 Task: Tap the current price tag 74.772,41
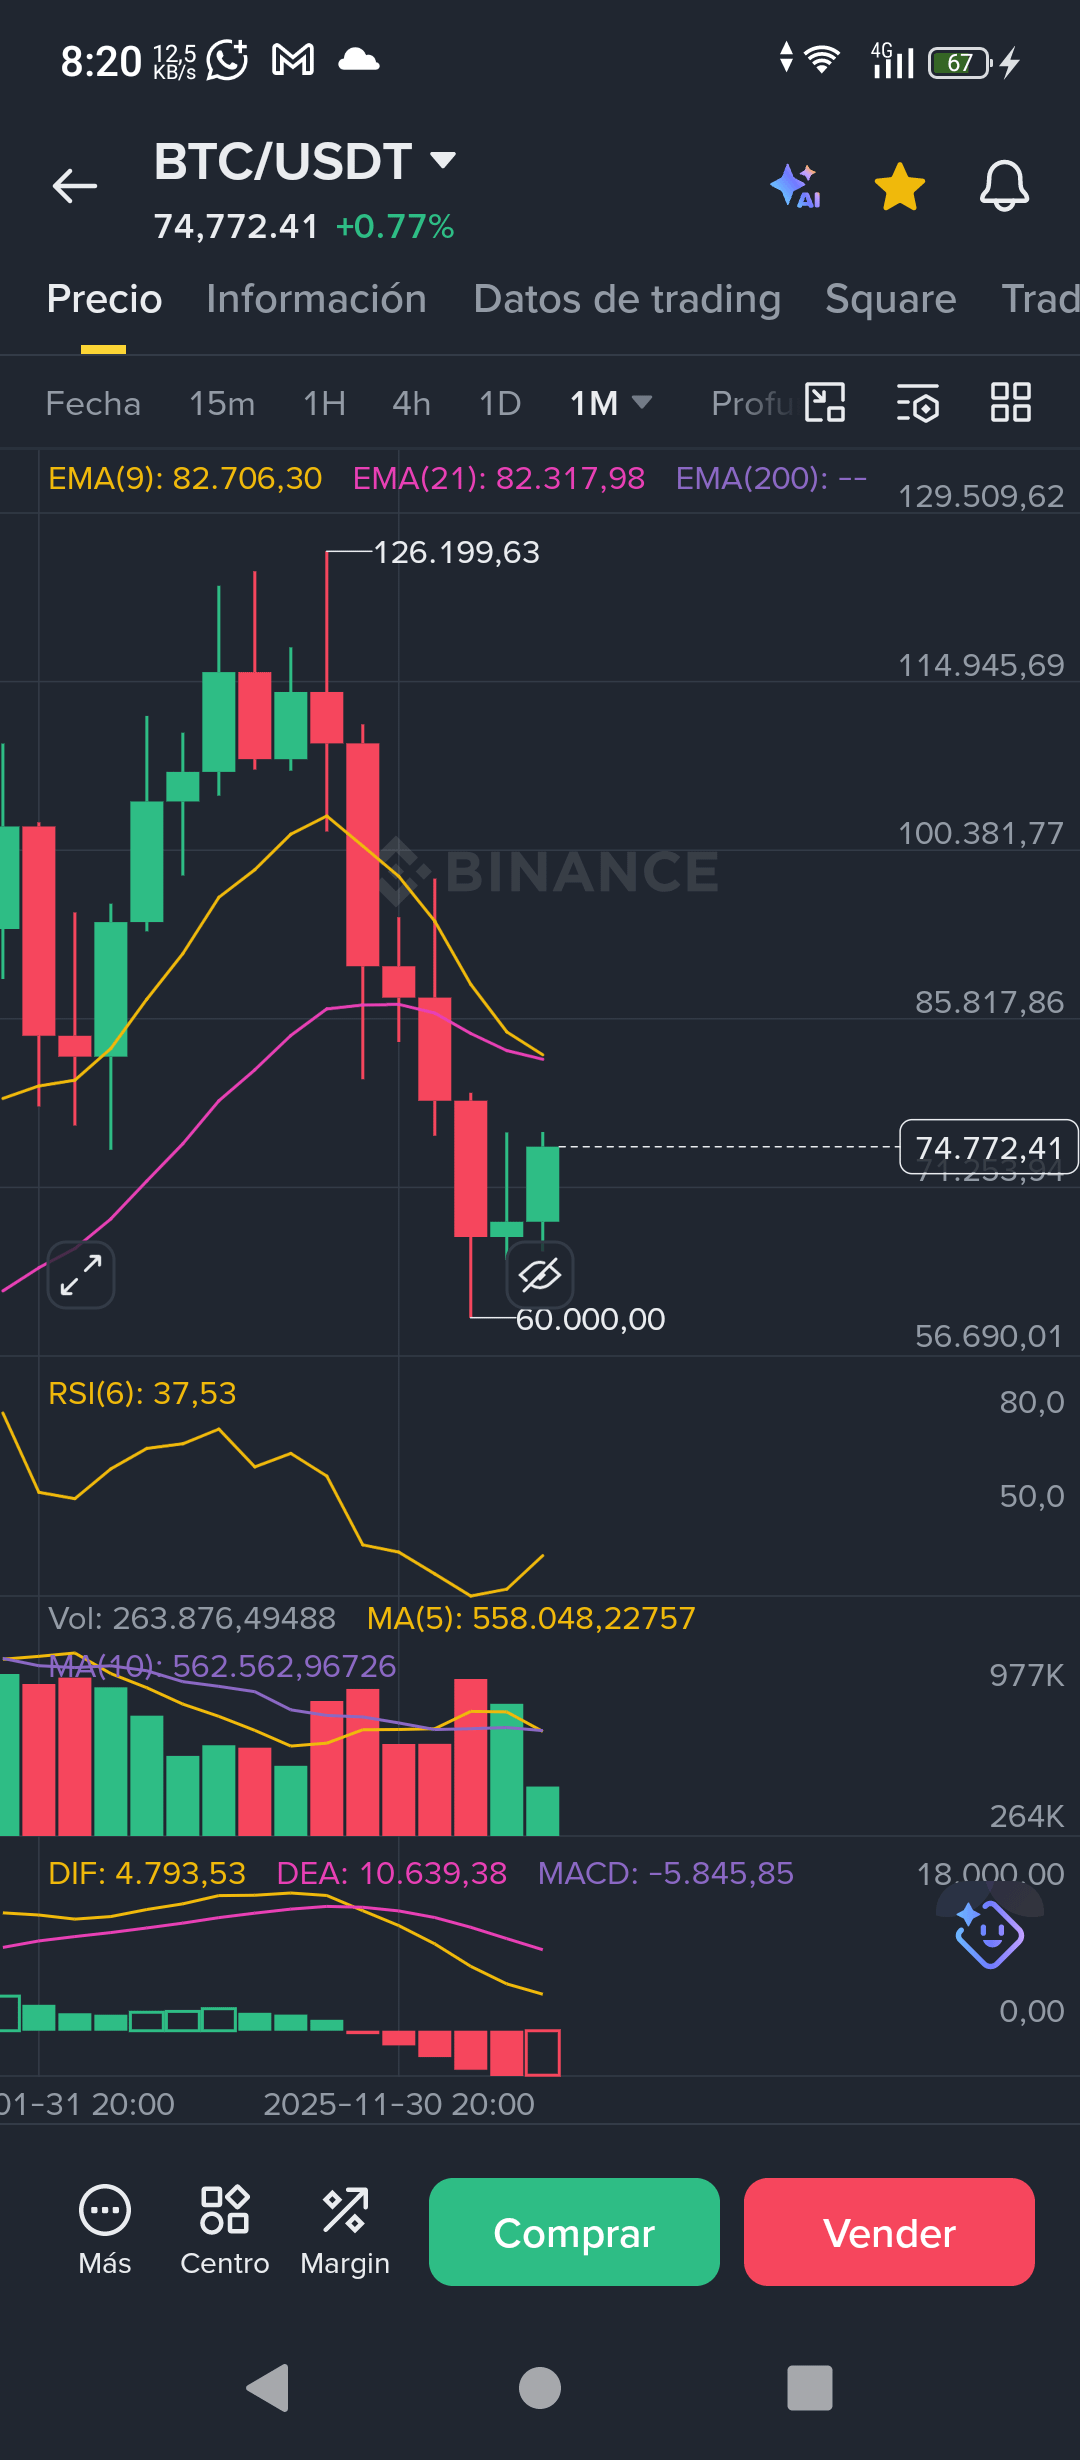[989, 1147]
